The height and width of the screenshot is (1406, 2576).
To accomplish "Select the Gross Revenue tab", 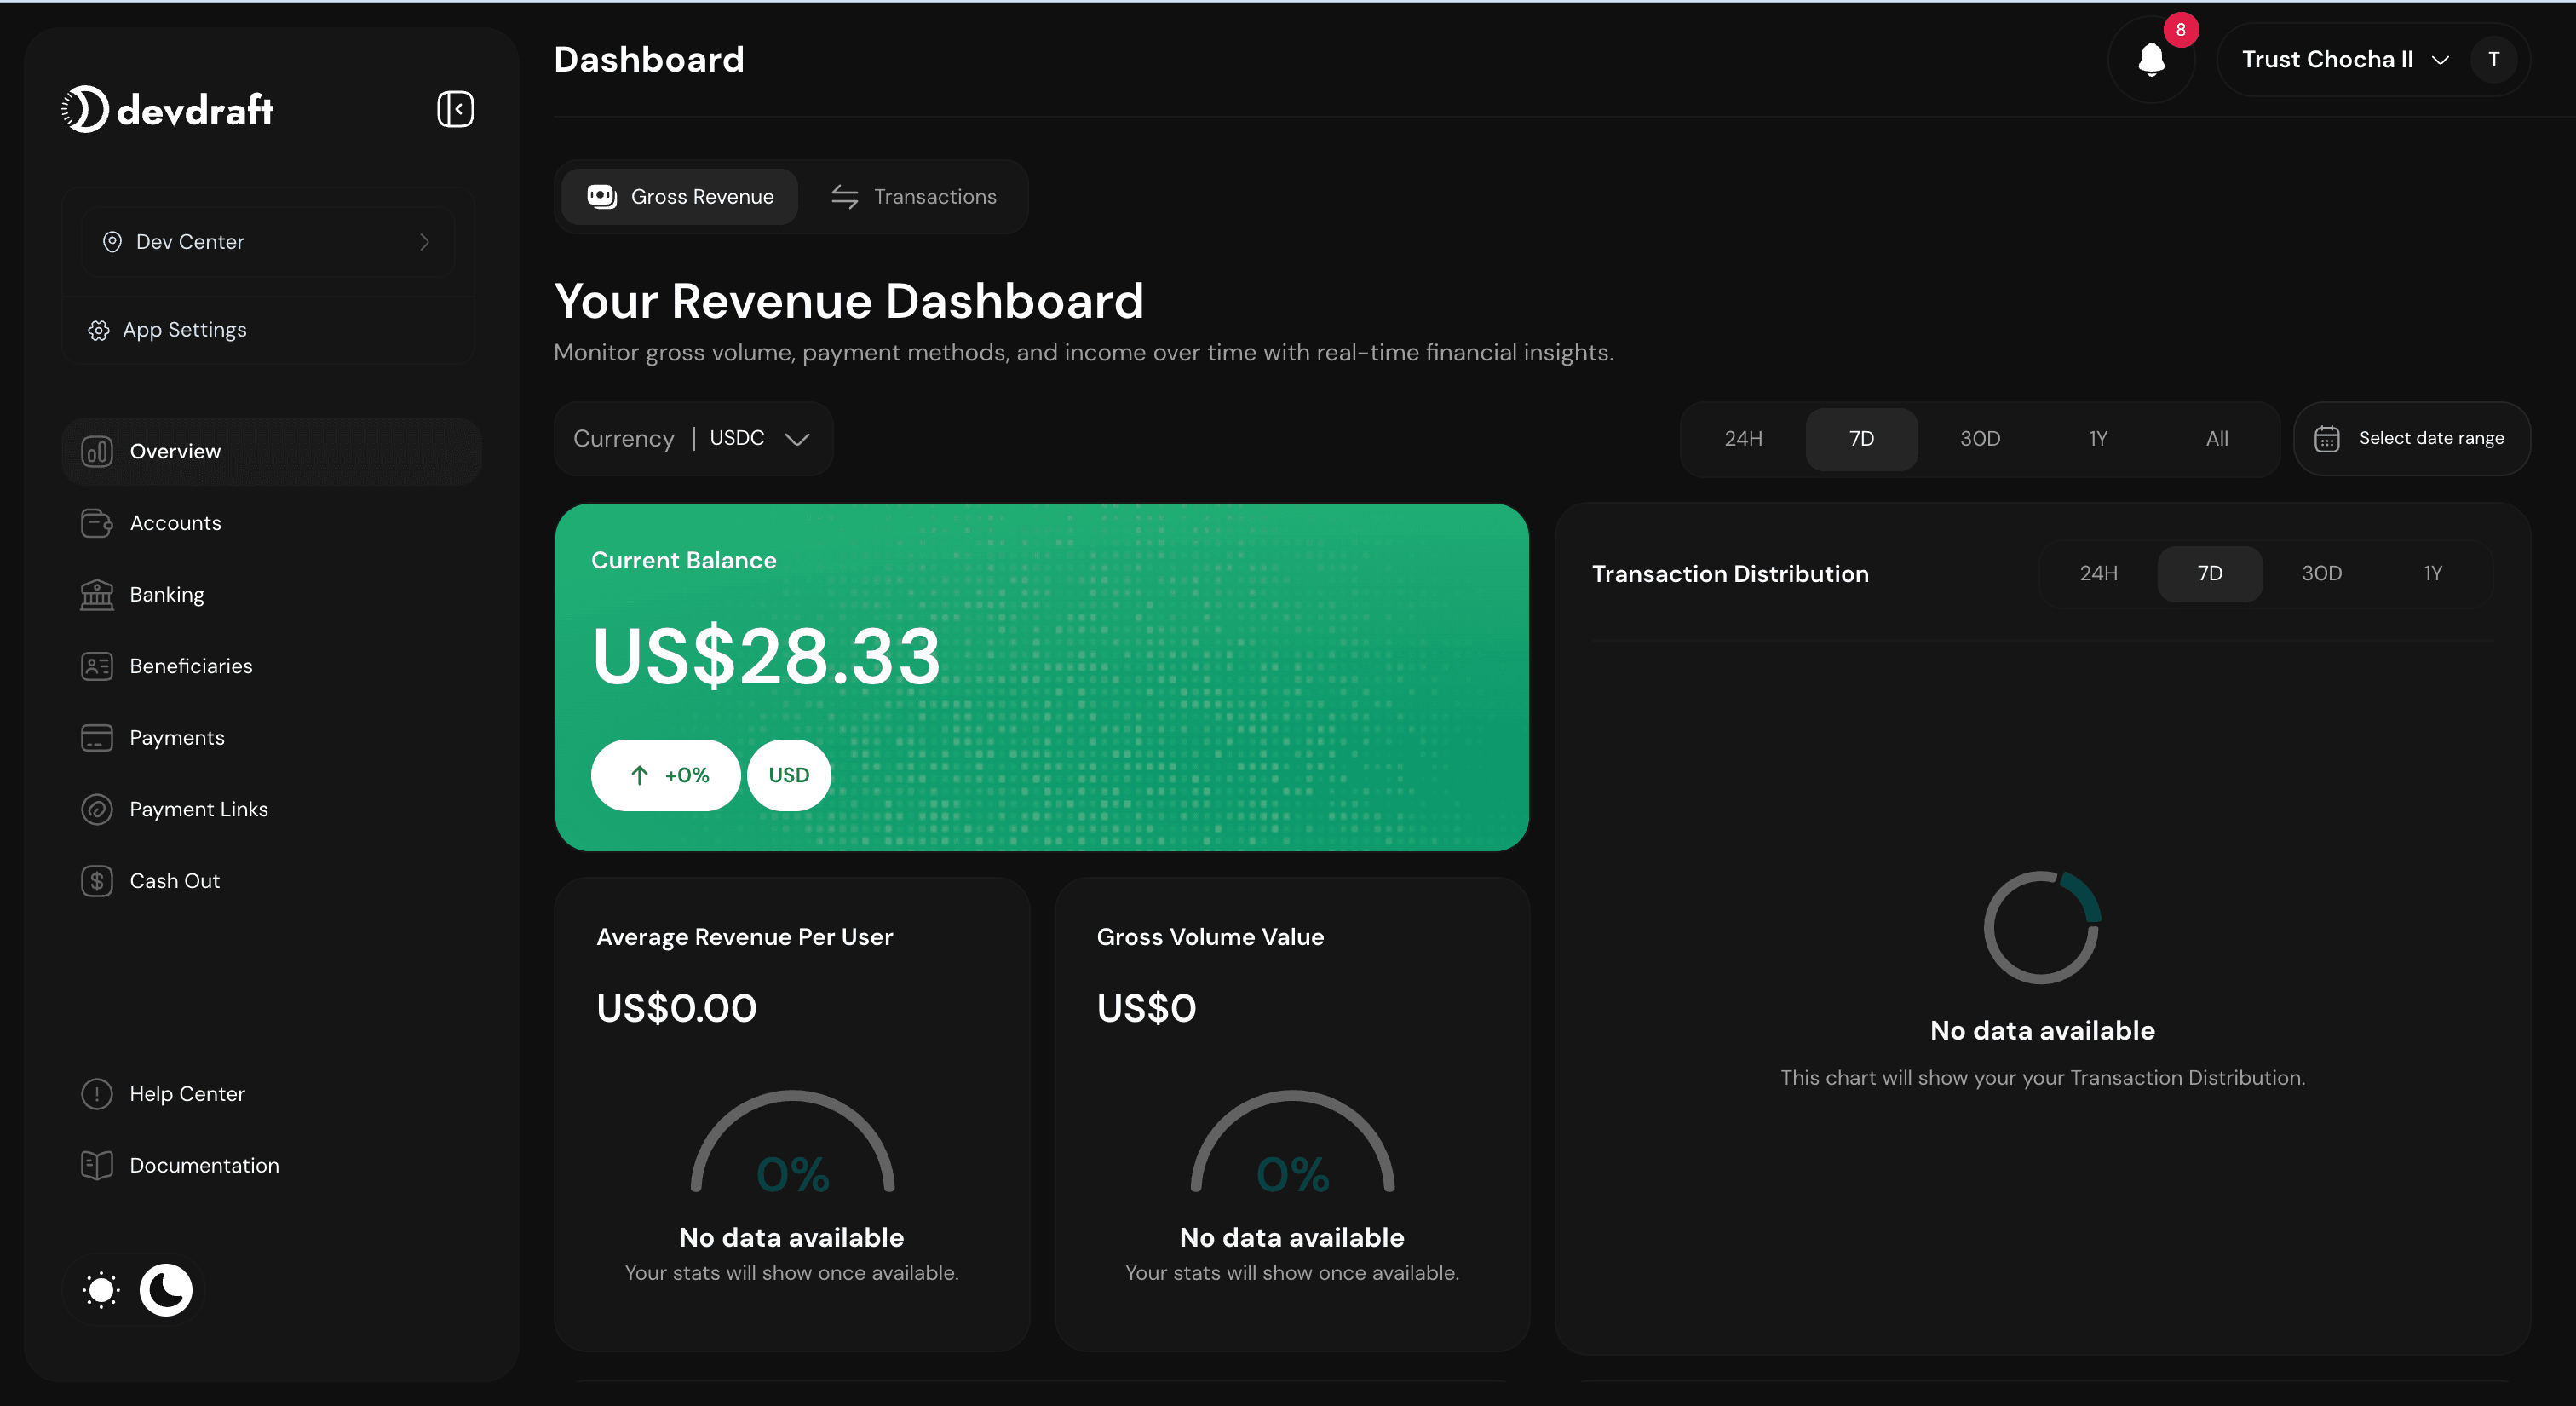I will tap(680, 196).
